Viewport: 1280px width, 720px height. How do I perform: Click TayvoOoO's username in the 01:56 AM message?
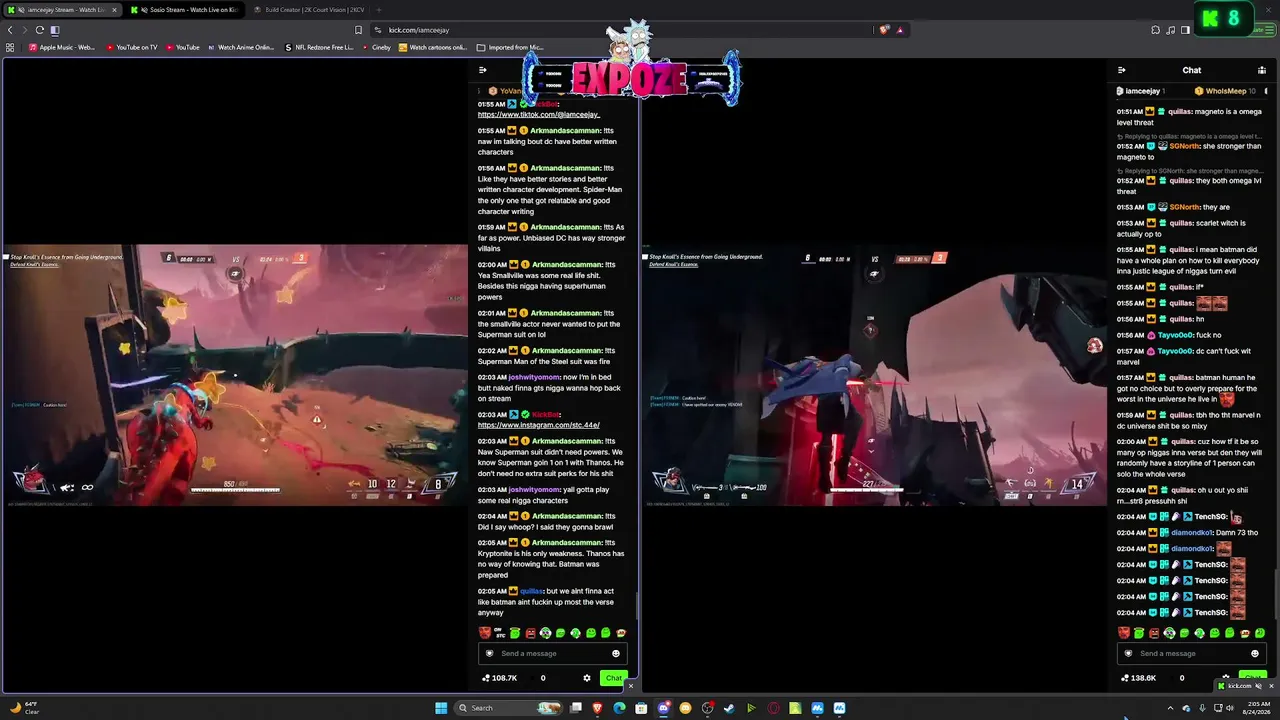1175,335
